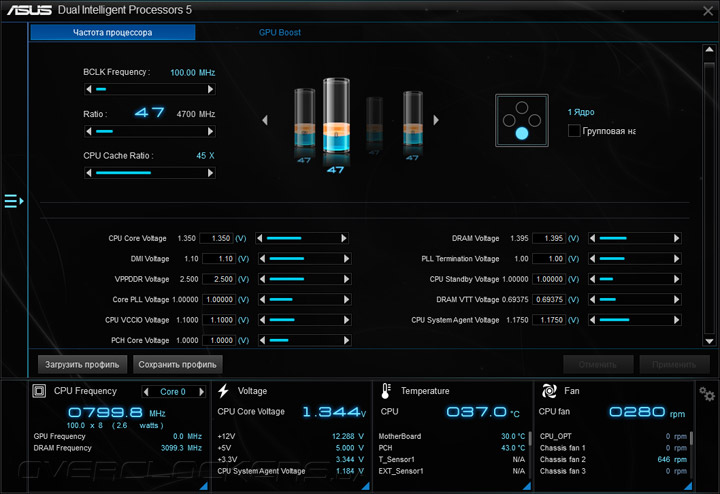Image resolution: width=720 pixels, height=494 pixels.
Task: Show next core with right carousel arrow
Action: click(437, 120)
